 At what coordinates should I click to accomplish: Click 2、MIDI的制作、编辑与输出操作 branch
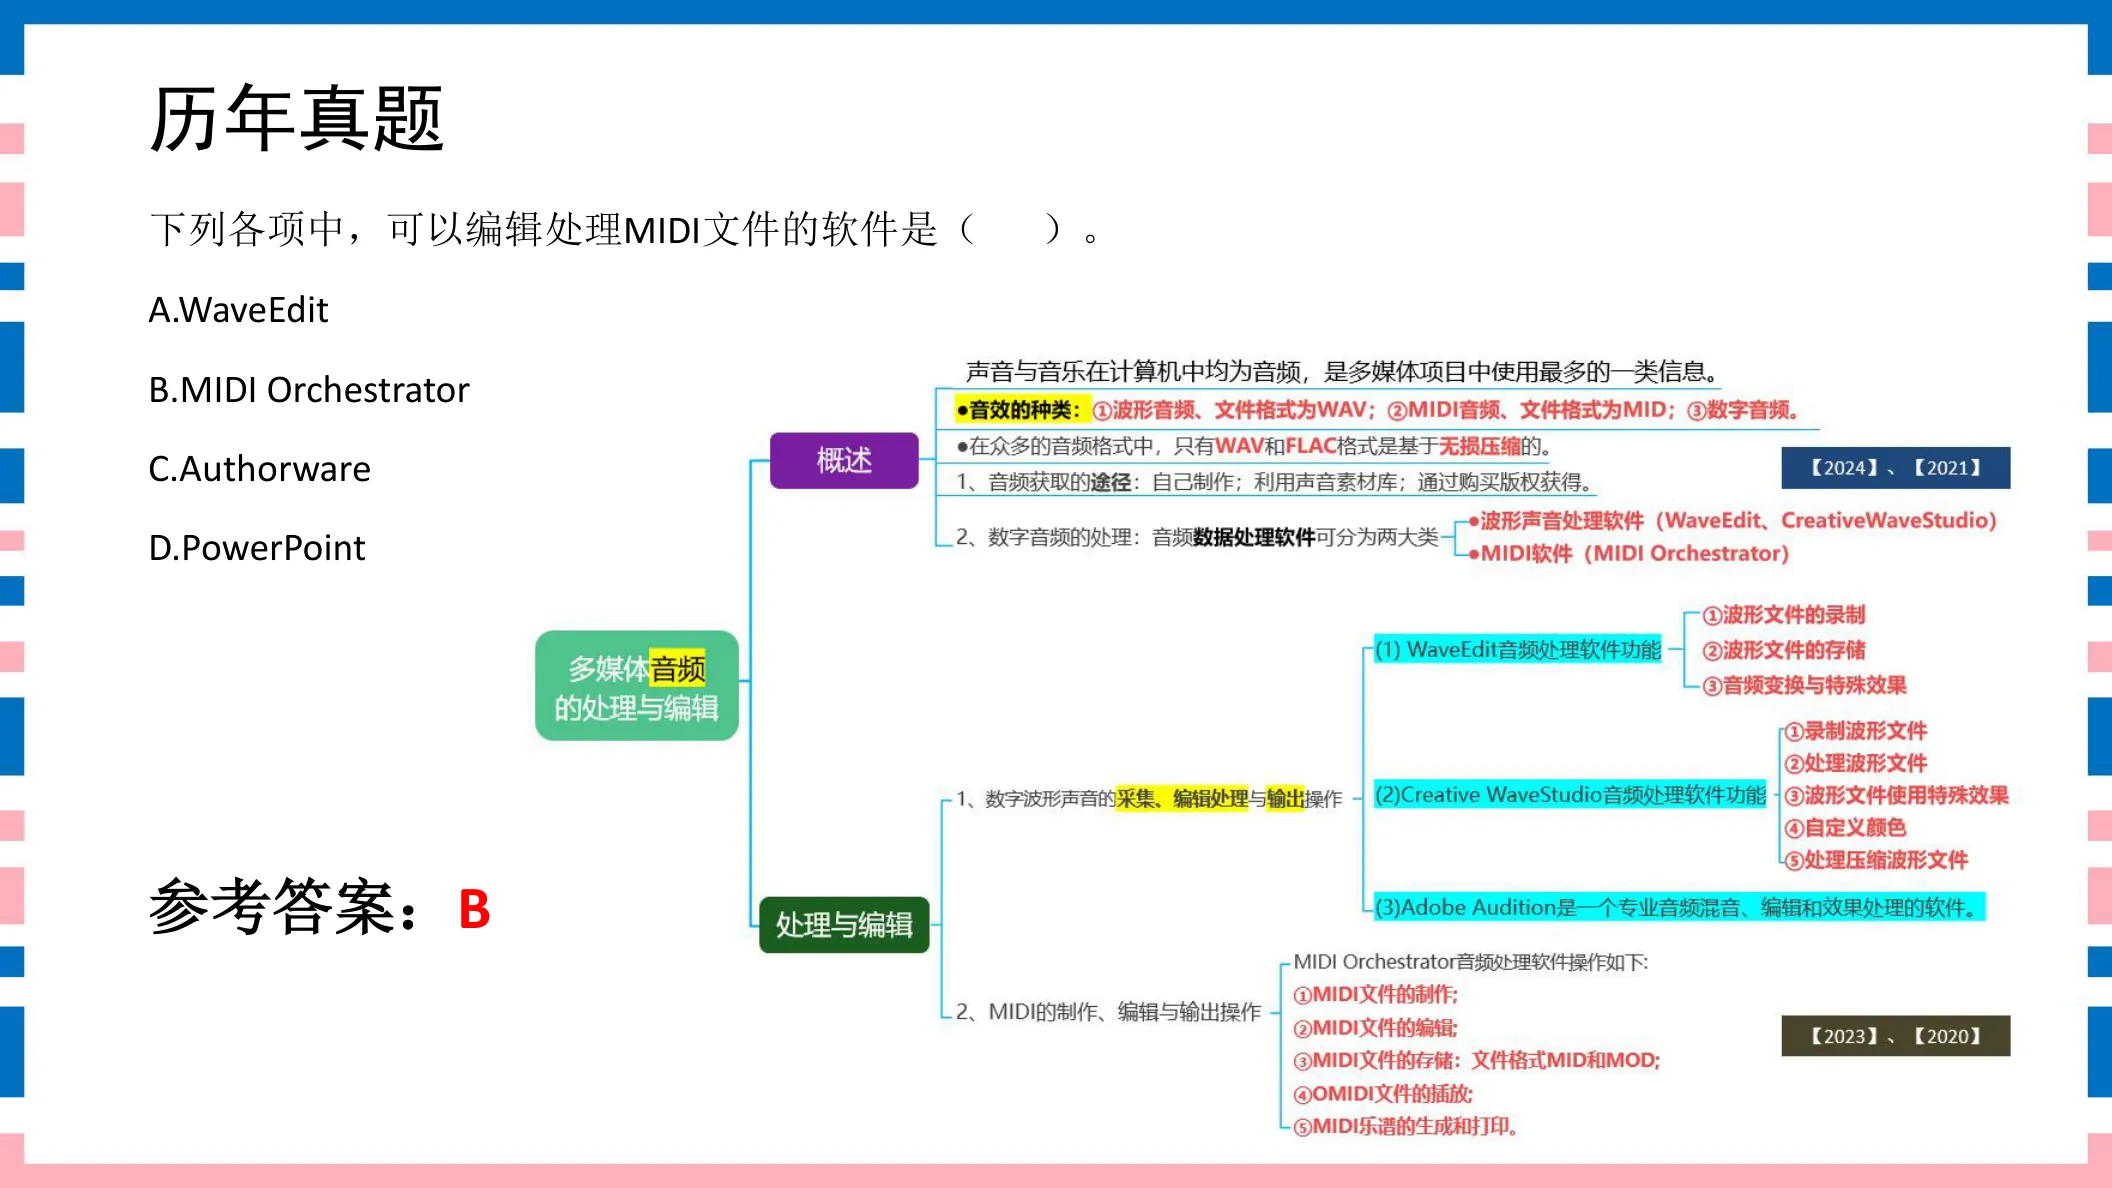(1108, 1012)
